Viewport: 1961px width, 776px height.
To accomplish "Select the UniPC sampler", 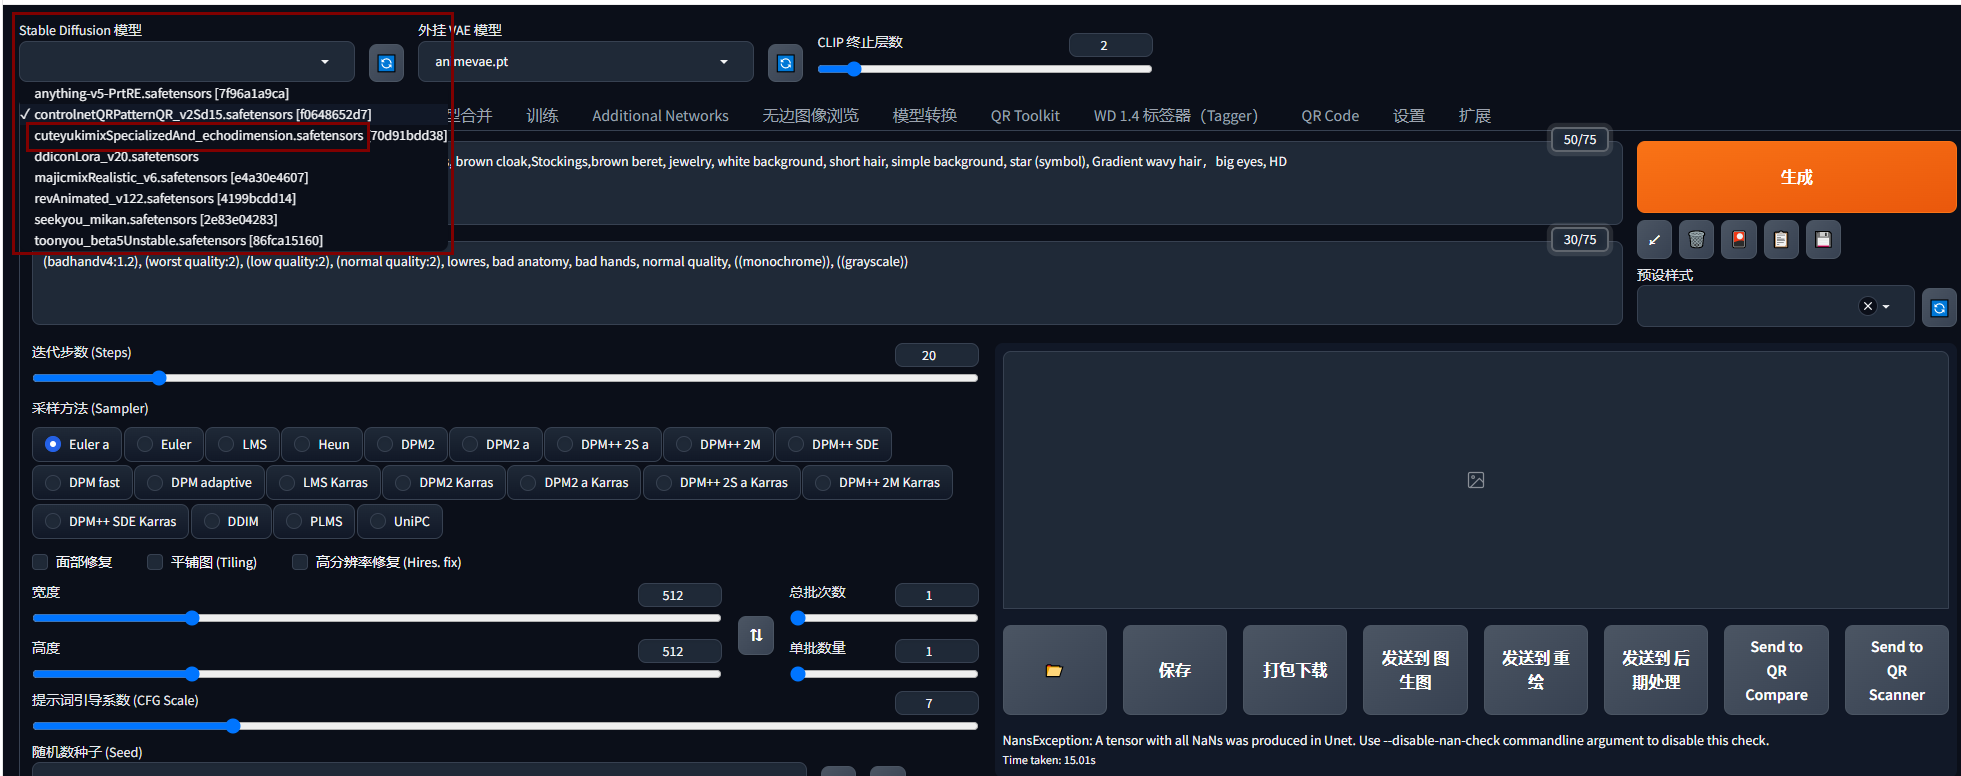I will tap(400, 521).
